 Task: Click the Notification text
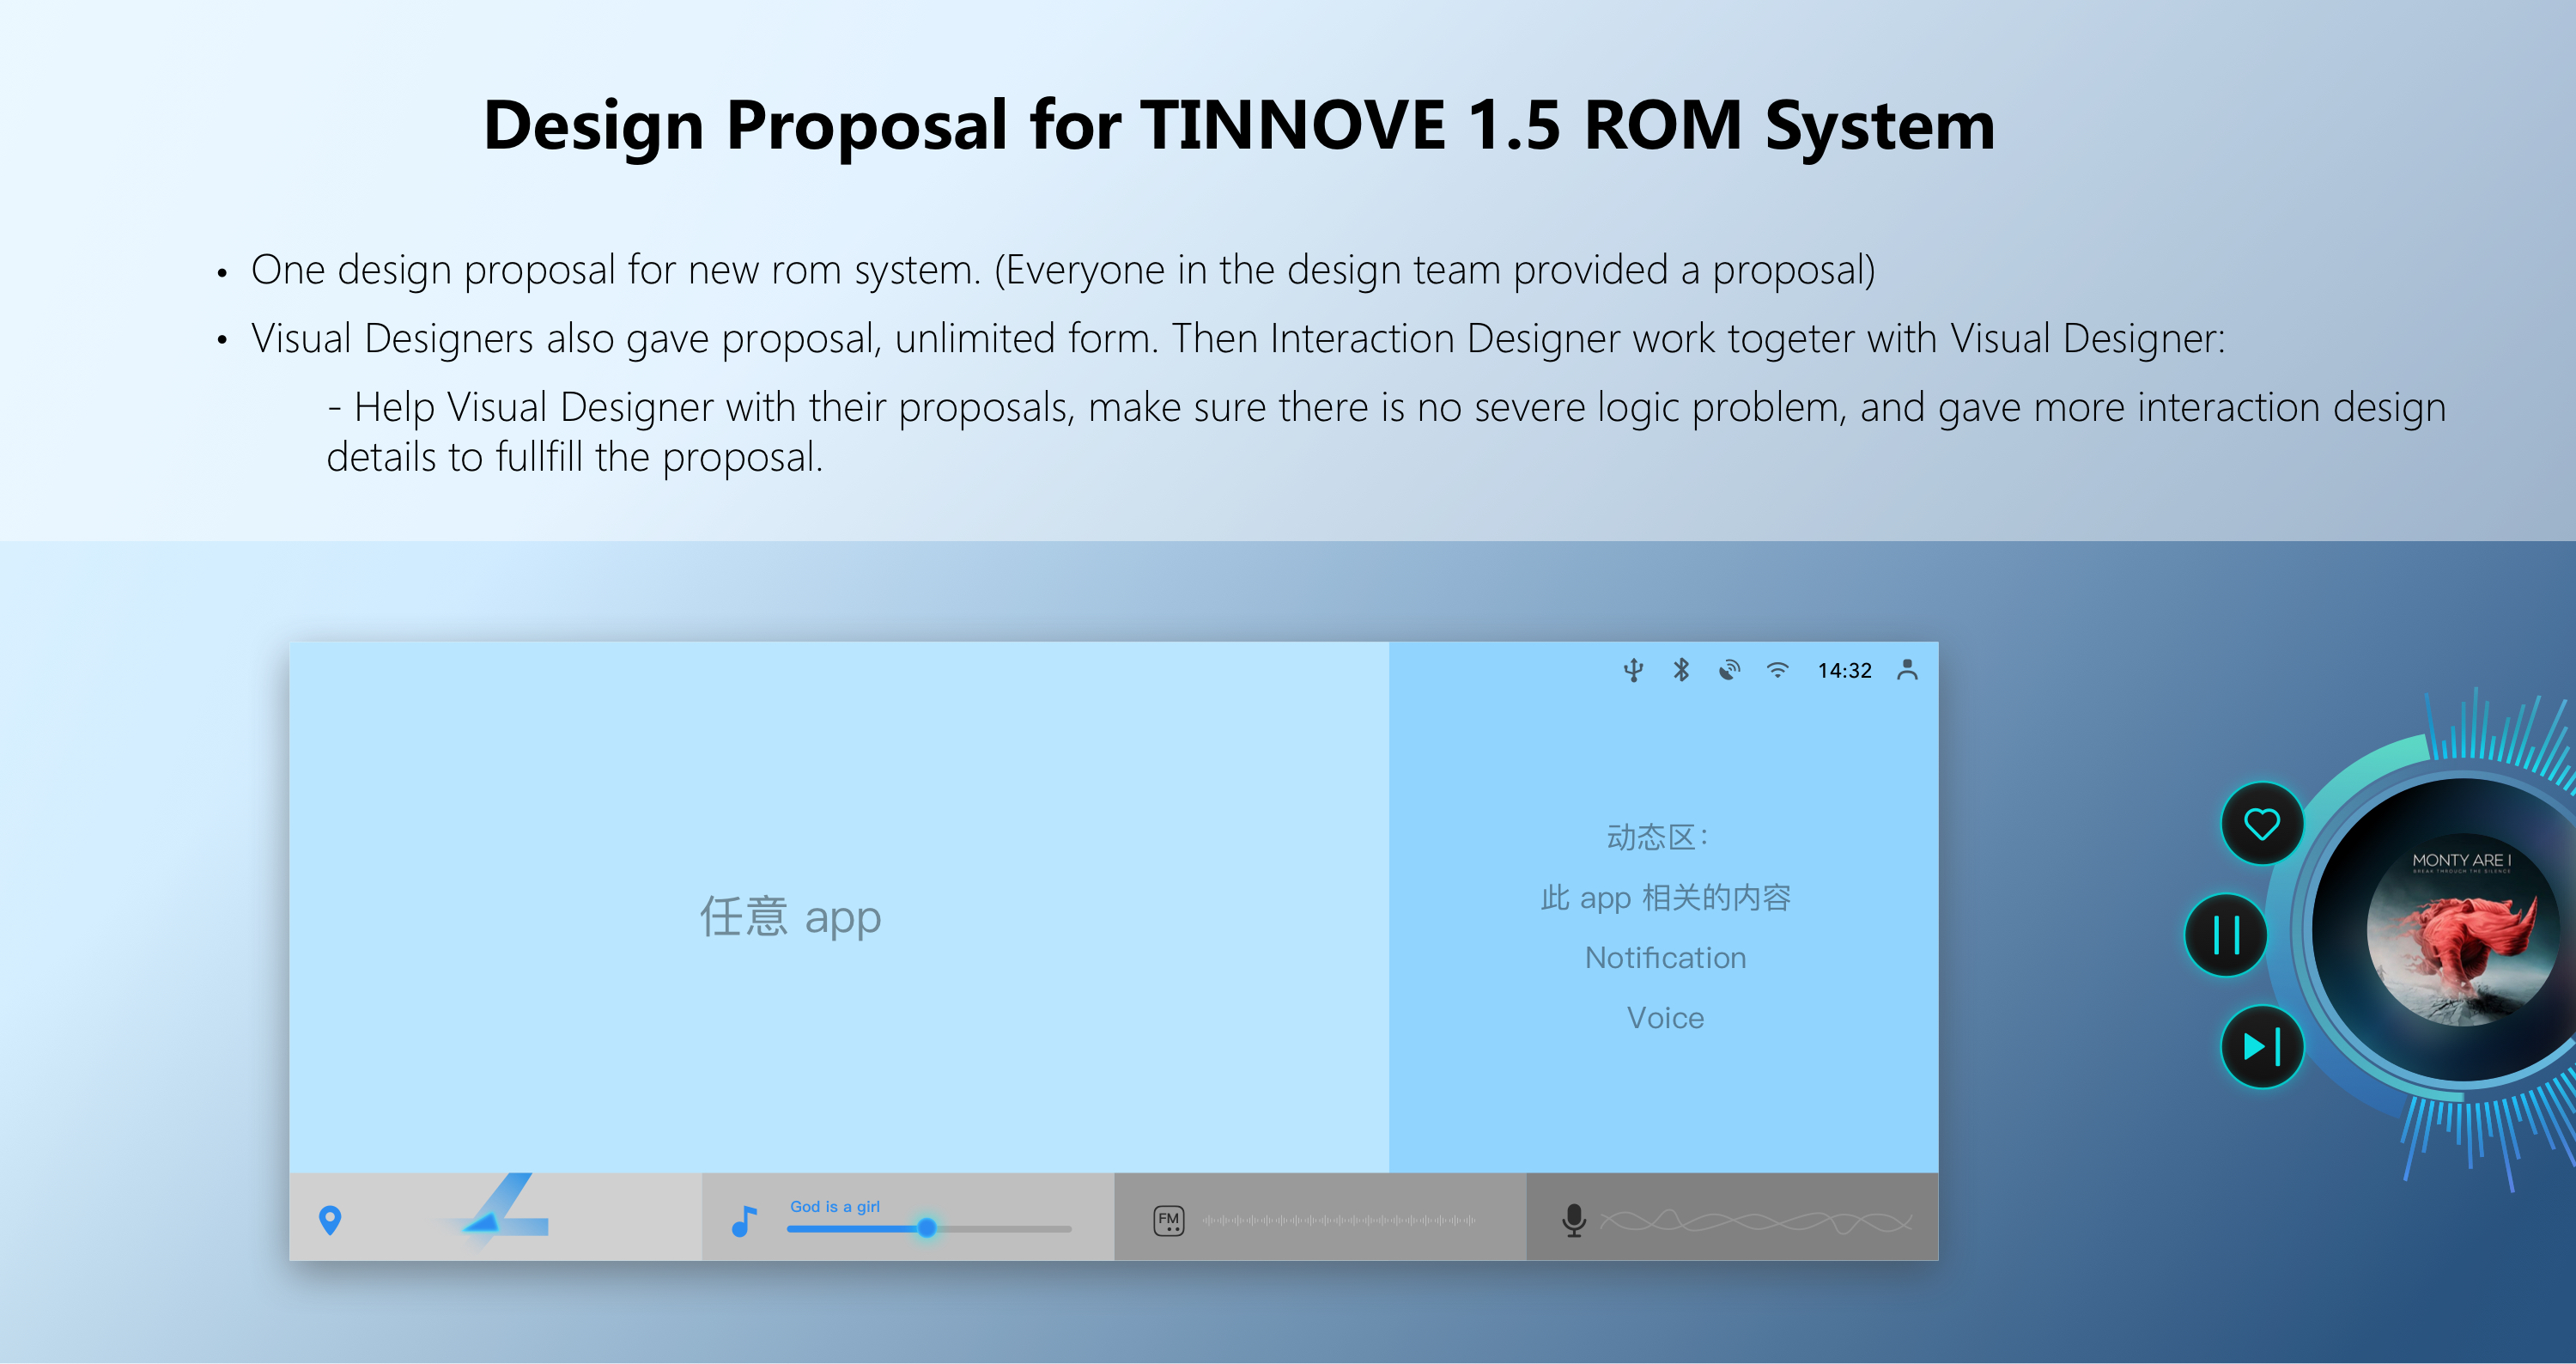point(1665,957)
